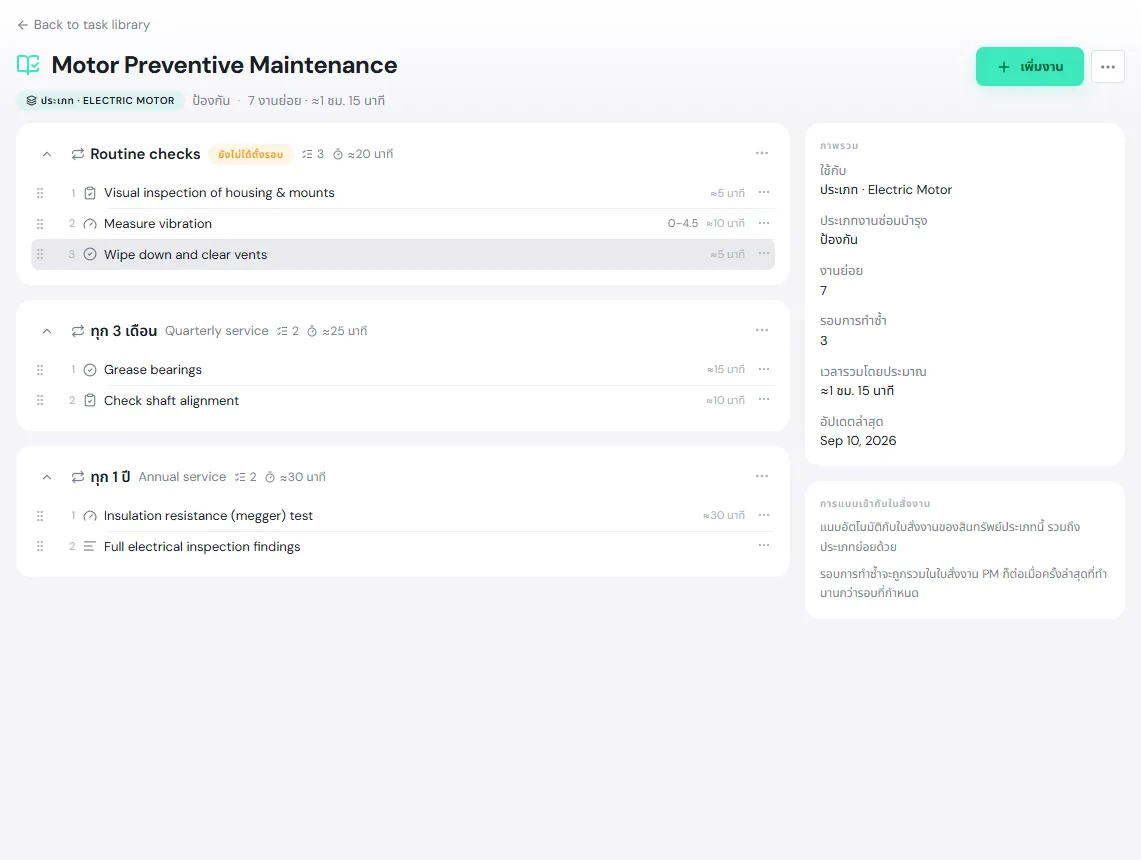Collapse the Routine checks section

click(x=47, y=154)
